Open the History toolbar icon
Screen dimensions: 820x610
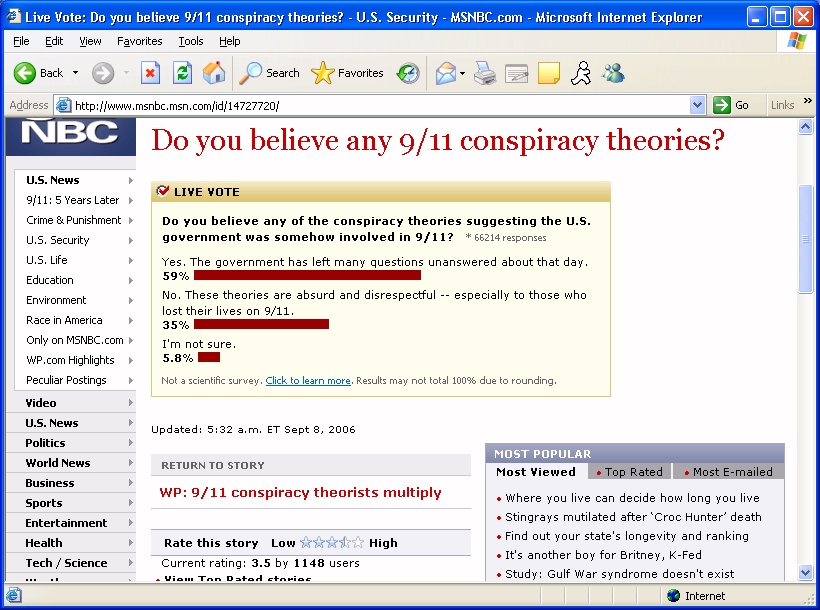coord(408,73)
